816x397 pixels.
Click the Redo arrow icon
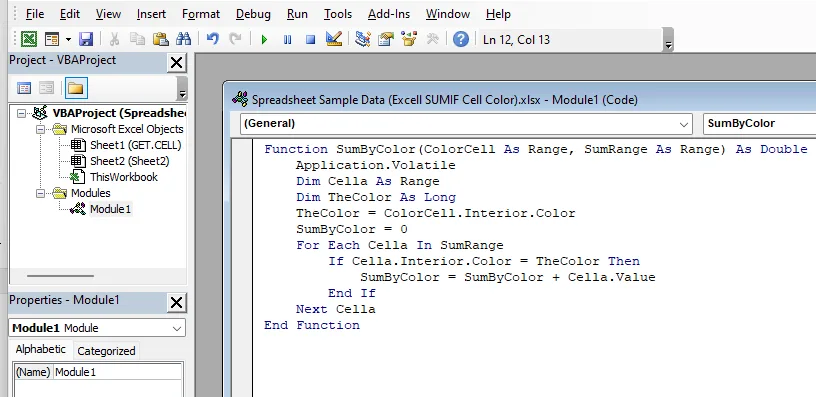coord(235,40)
